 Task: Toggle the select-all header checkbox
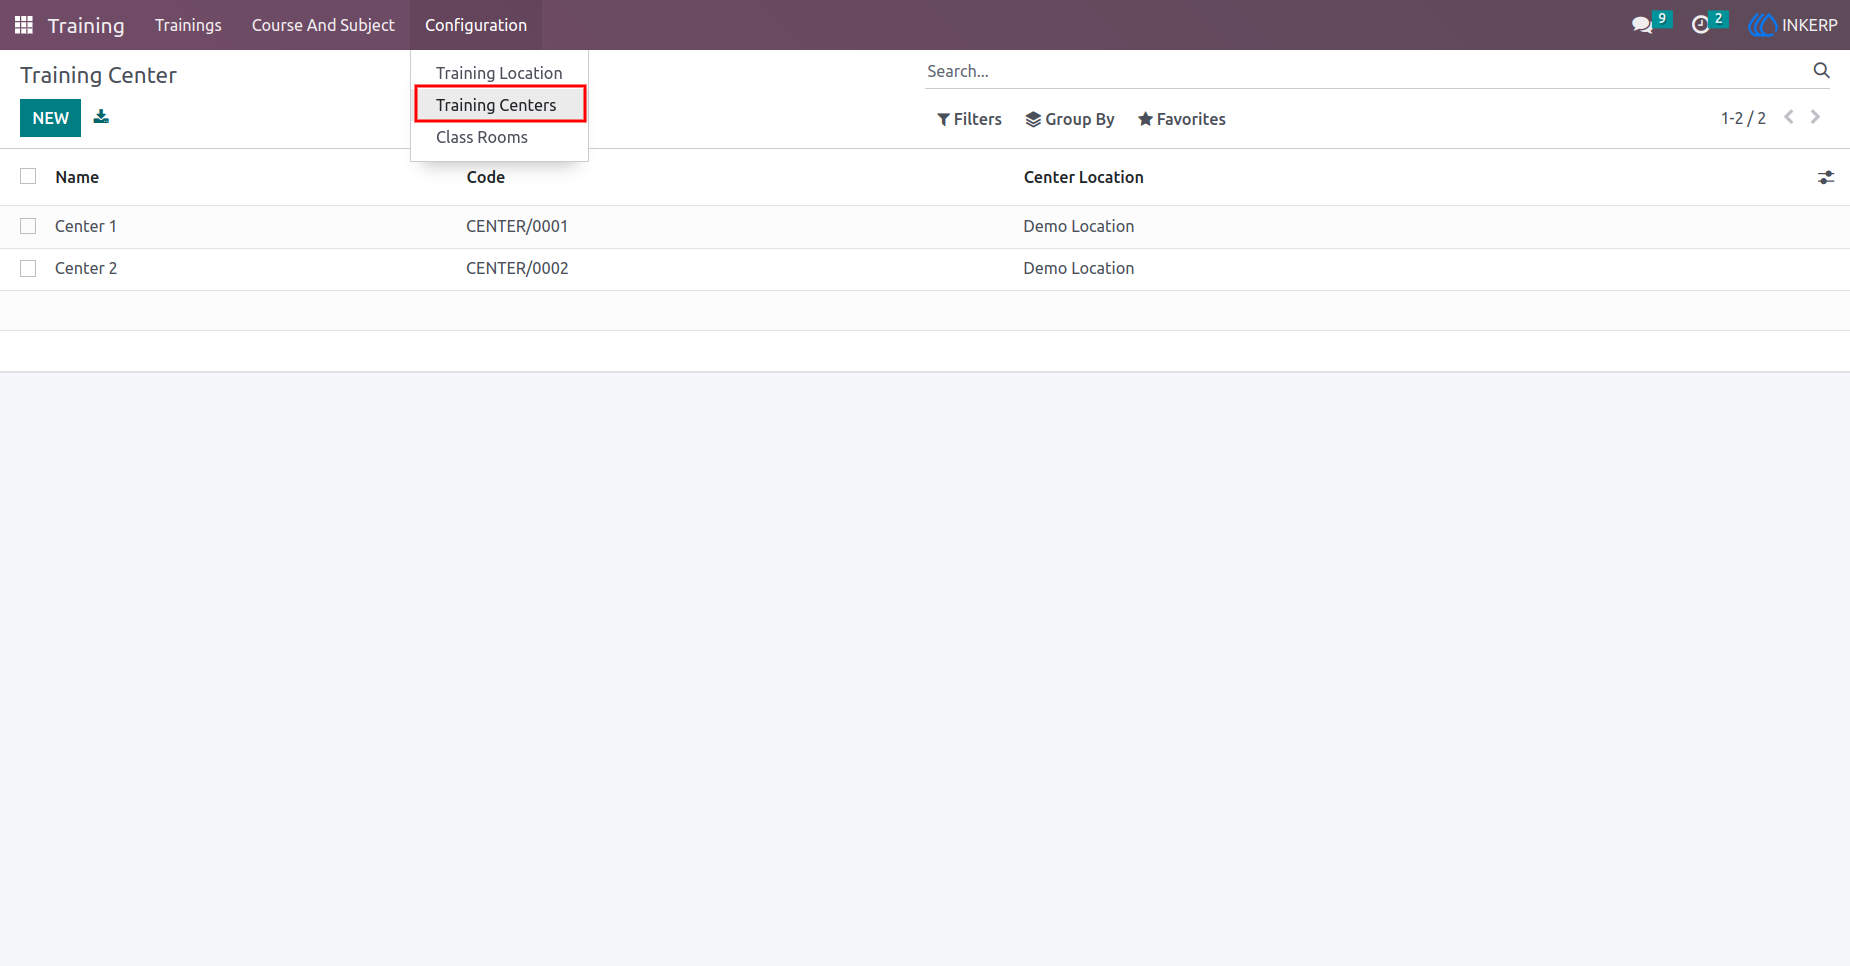28,176
